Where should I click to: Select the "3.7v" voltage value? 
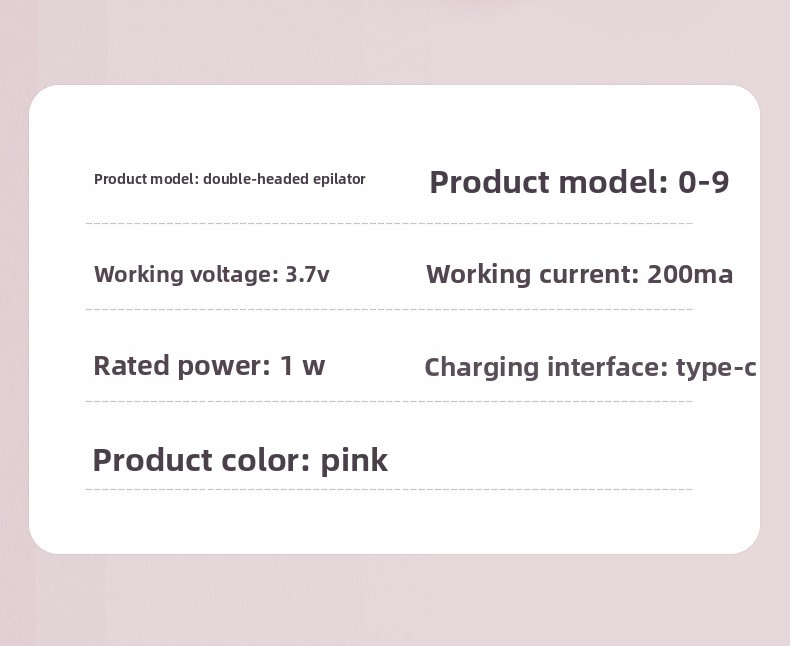(x=307, y=274)
